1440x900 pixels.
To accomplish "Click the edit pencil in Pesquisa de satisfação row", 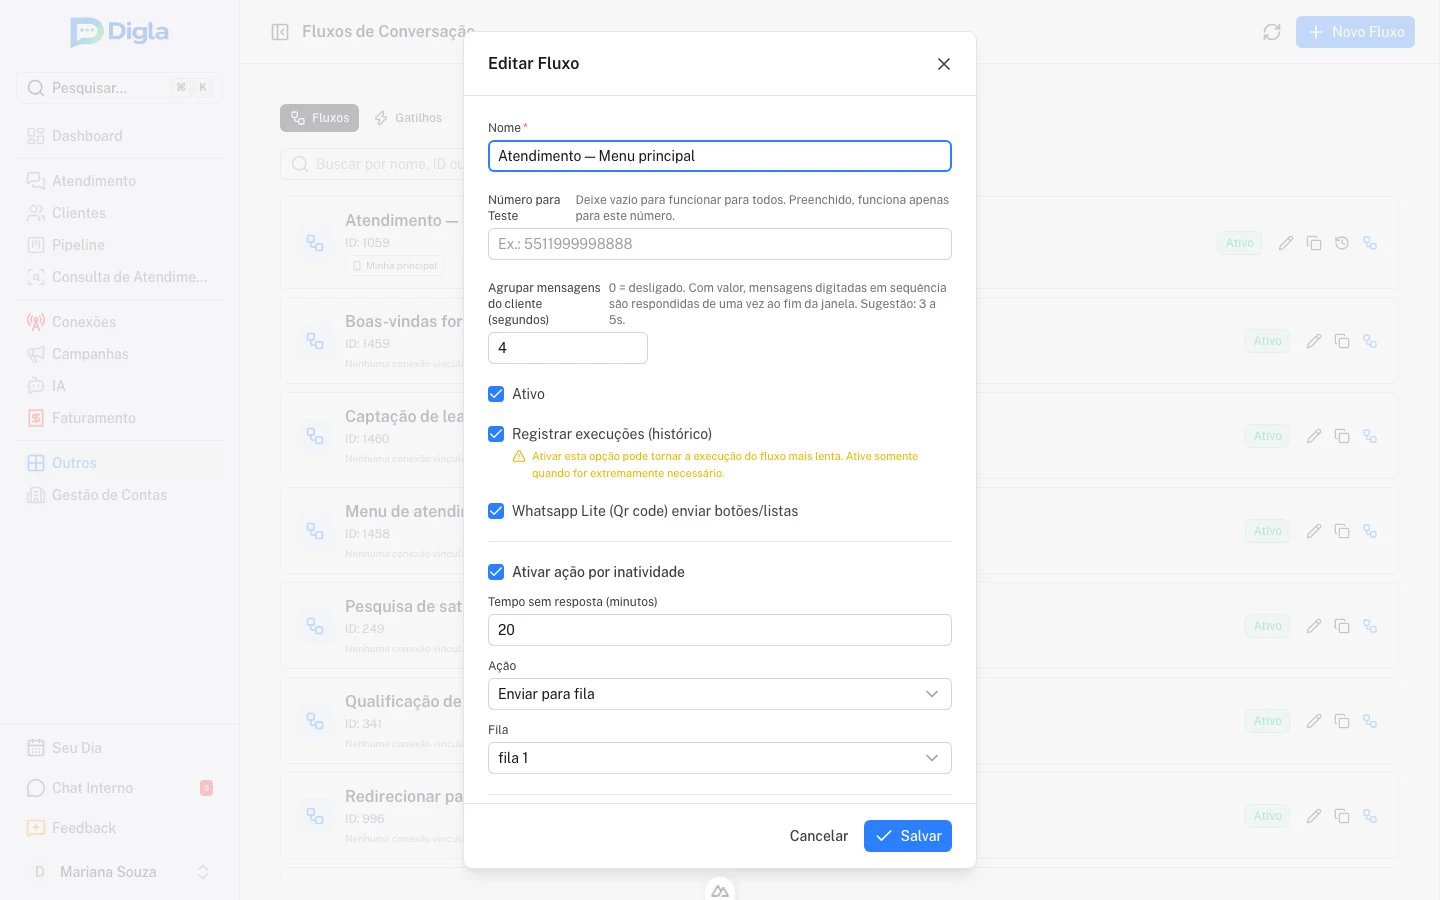I will [x=1314, y=626].
